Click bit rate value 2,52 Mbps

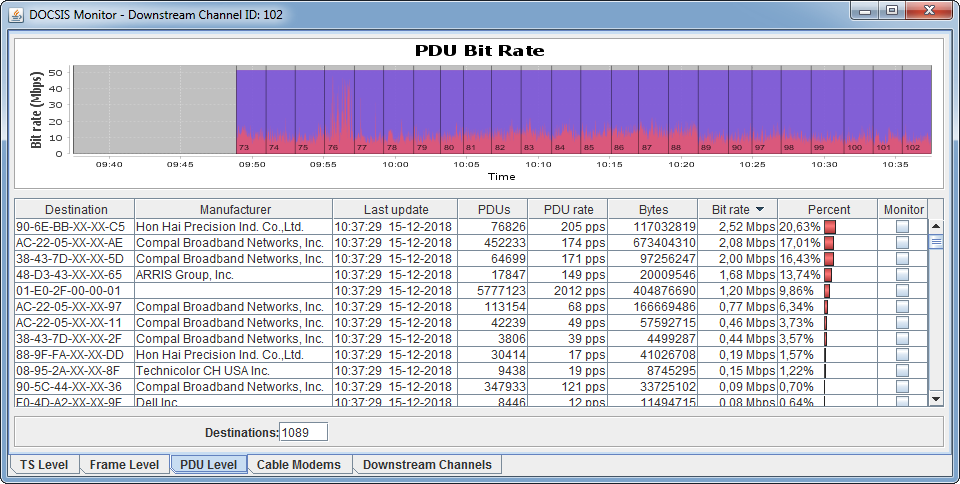point(738,227)
